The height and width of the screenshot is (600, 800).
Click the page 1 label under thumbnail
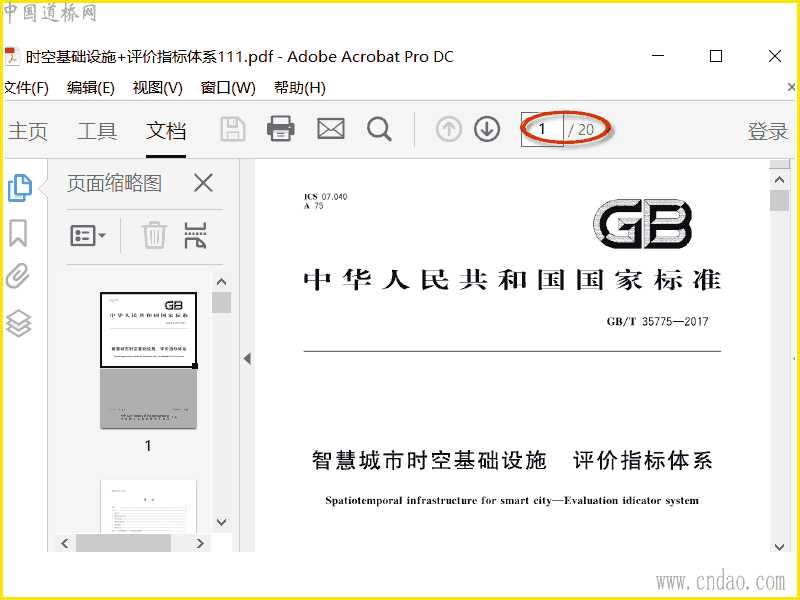coord(148,445)
